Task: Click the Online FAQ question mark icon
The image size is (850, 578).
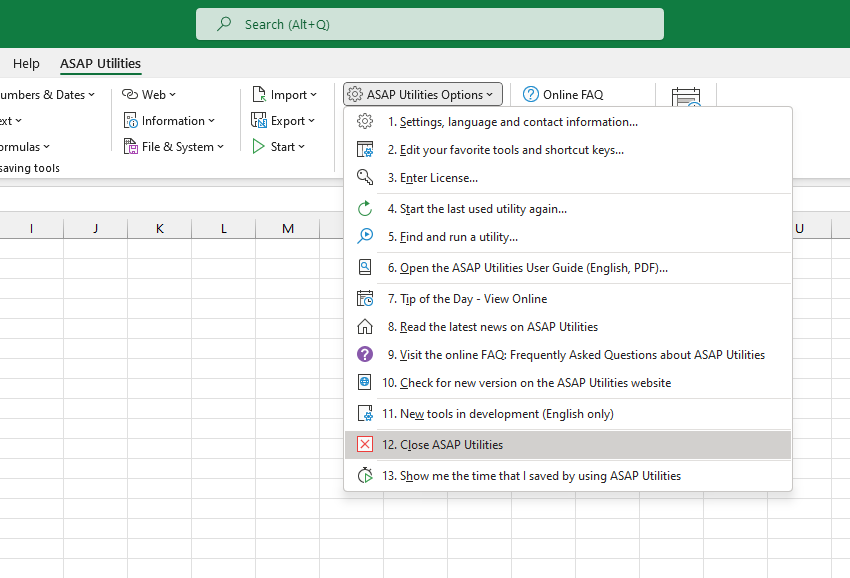Action: pyautogui.click(x=531, y=94)
